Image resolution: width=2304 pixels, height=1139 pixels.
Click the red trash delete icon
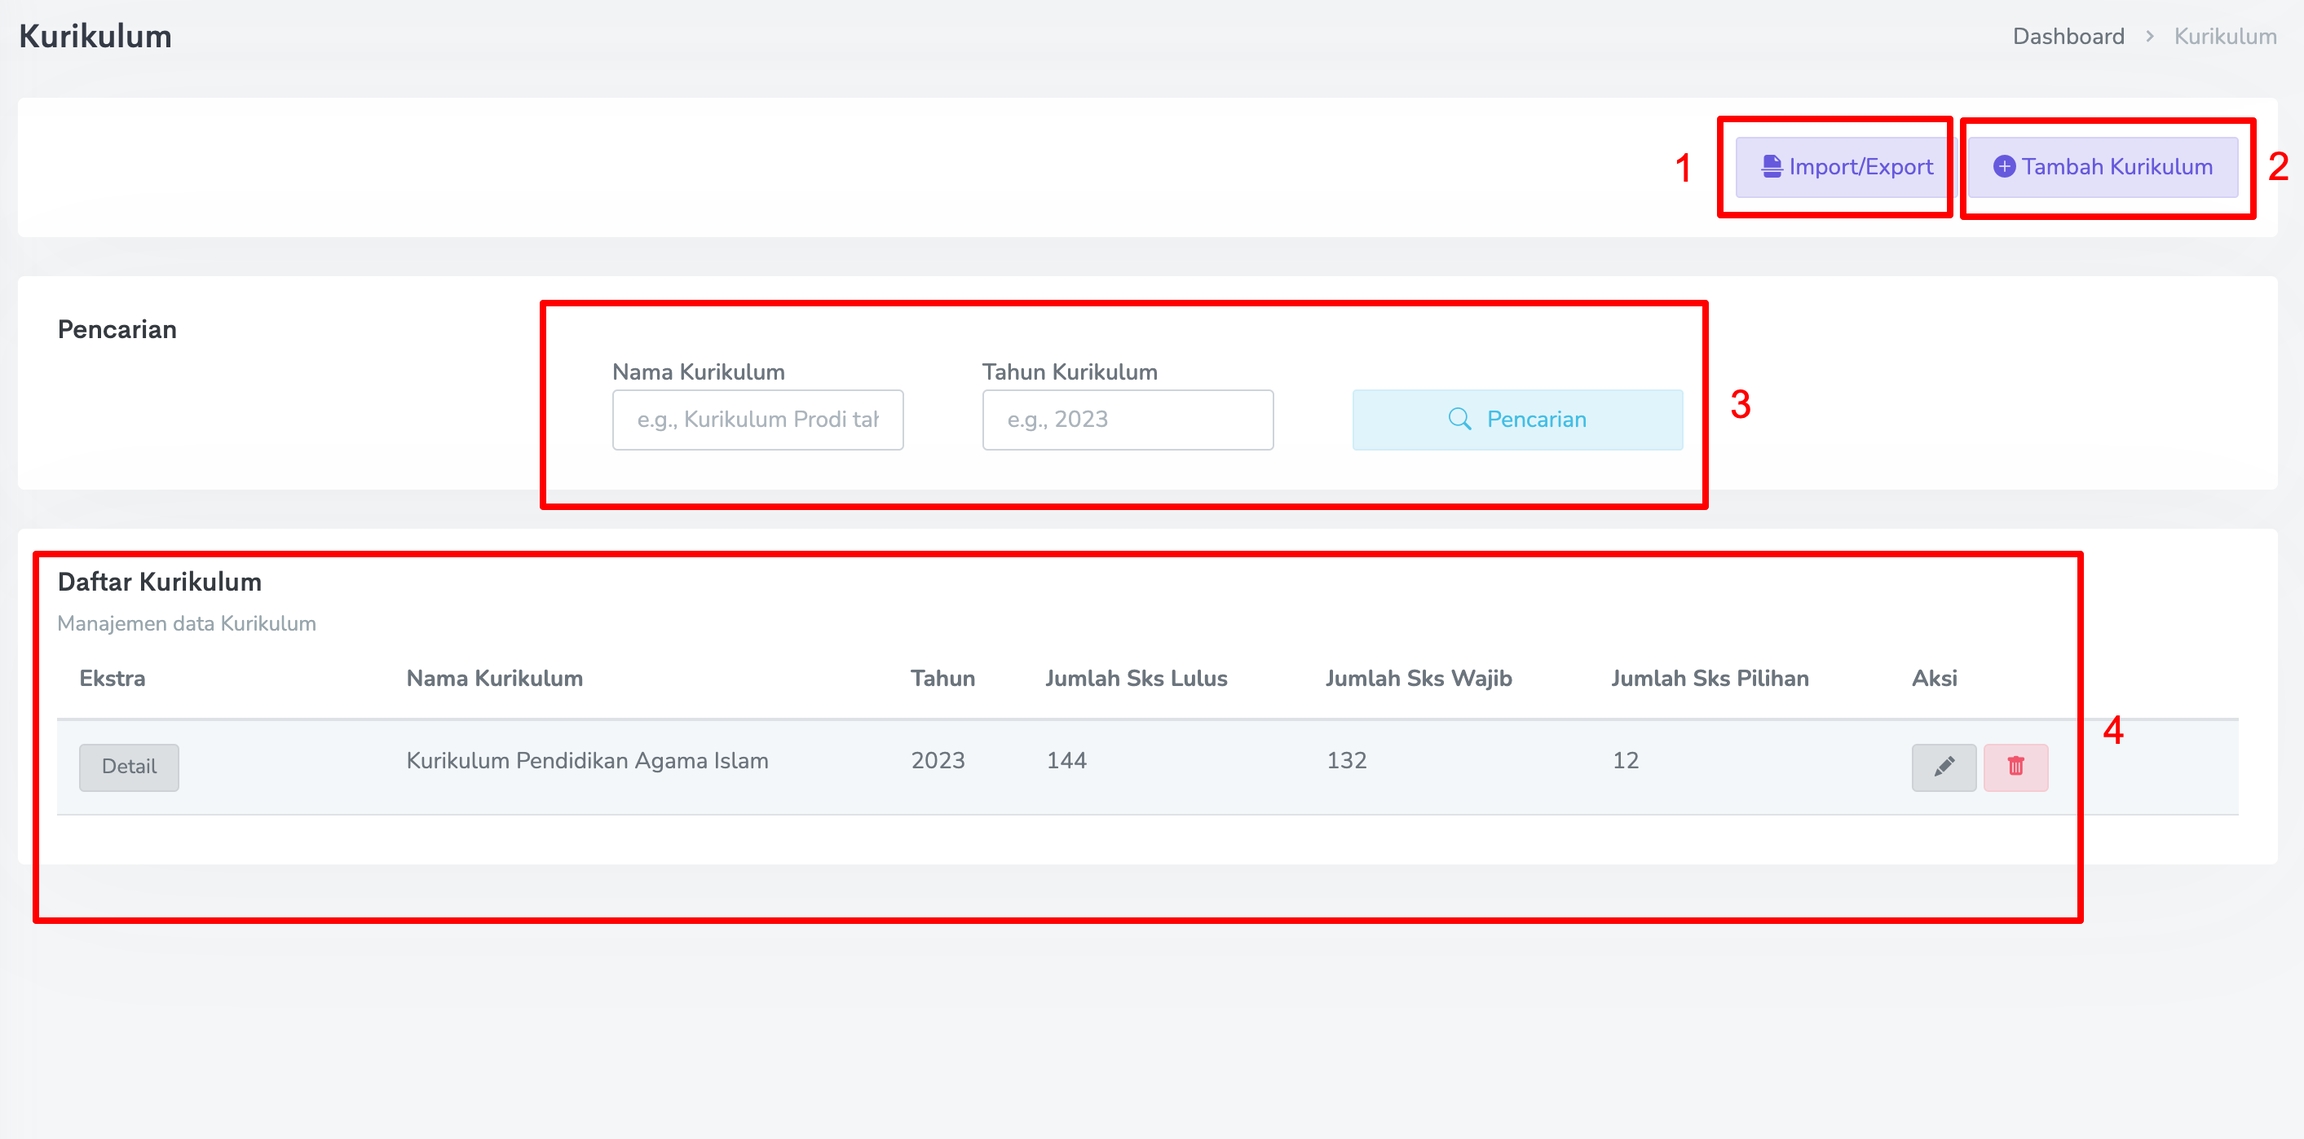2015,767
